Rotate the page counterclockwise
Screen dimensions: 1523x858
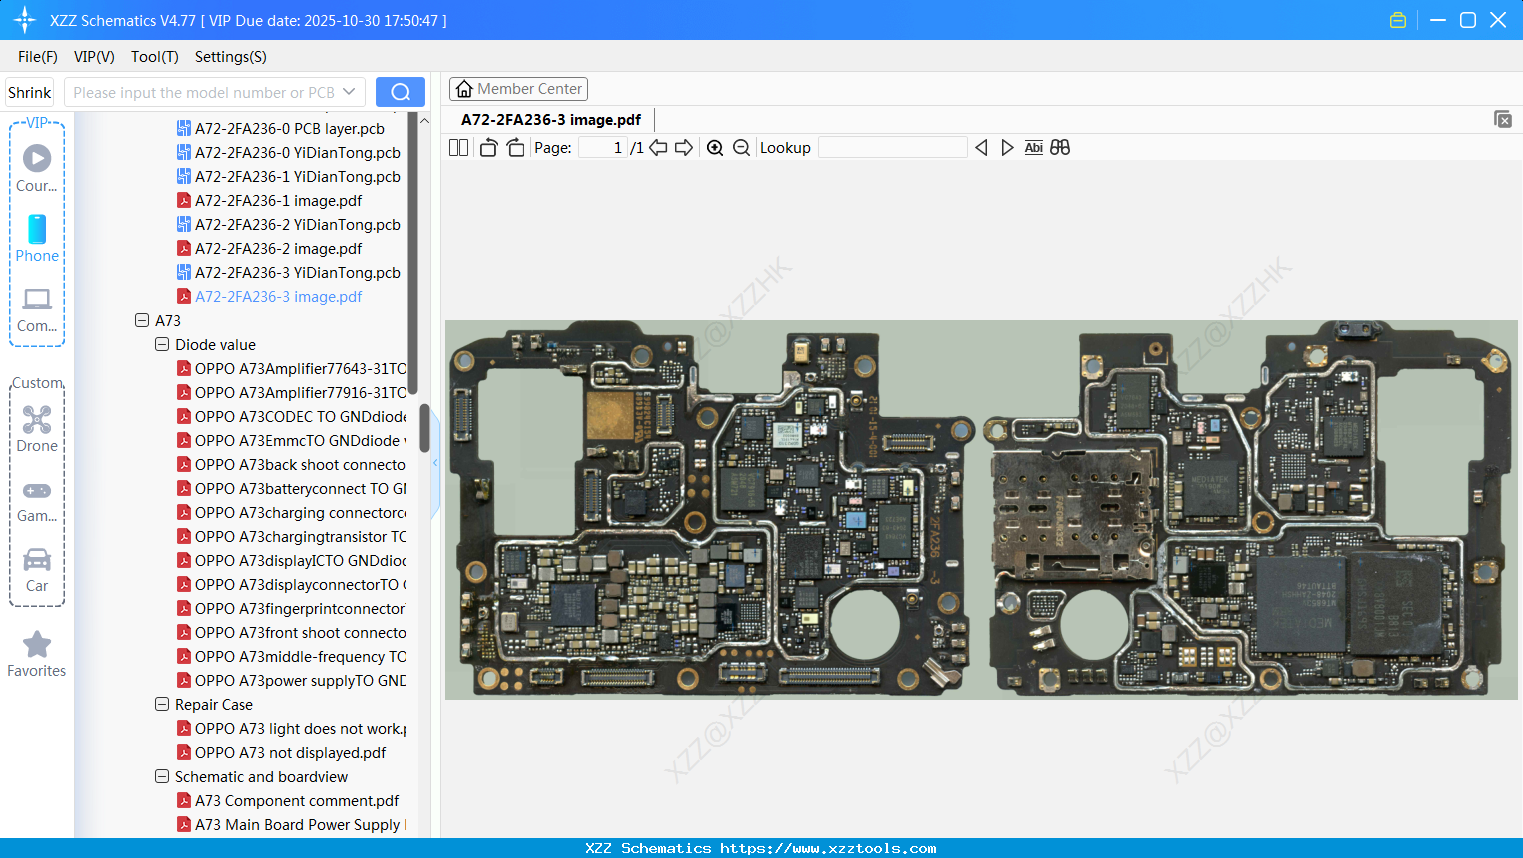point(488,148)
